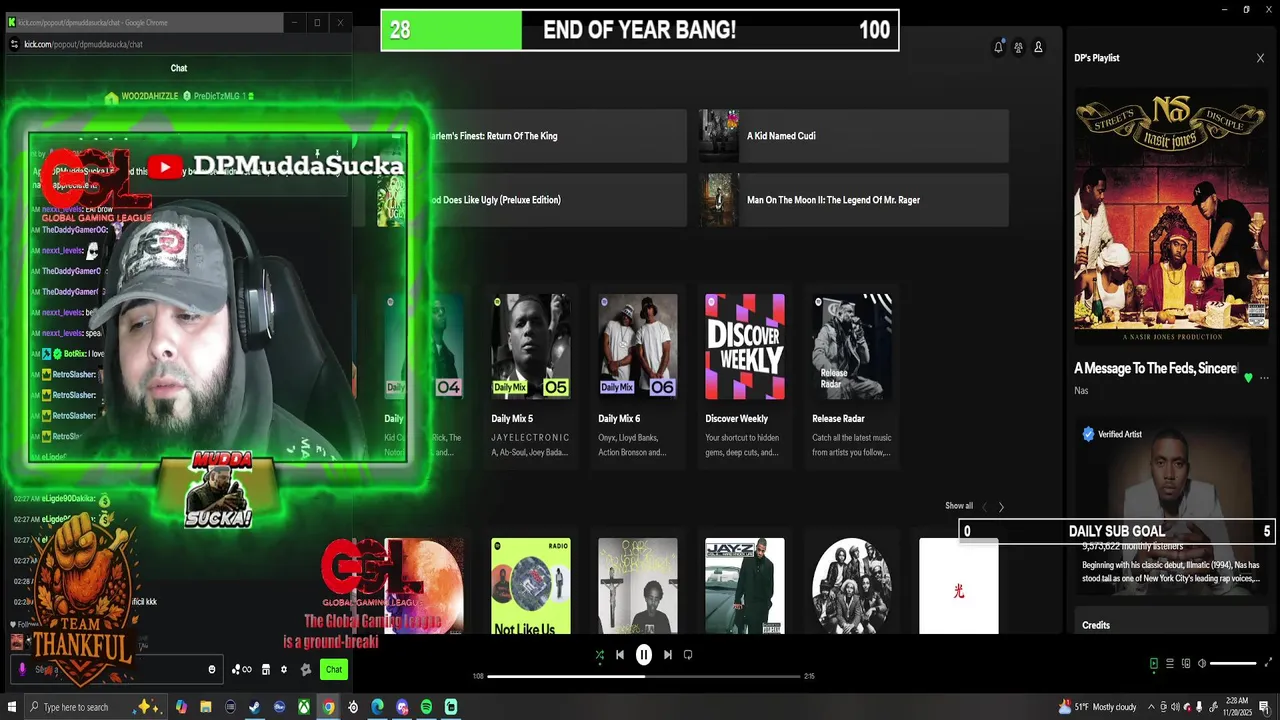Open system tray volume icon
The width and height of the screenshot is (1280, 720).
1175,707
